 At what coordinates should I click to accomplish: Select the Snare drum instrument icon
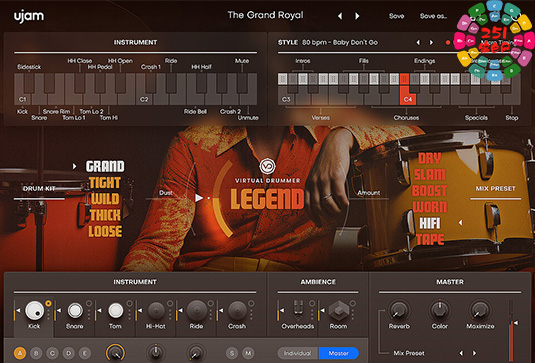click(75, 310)
